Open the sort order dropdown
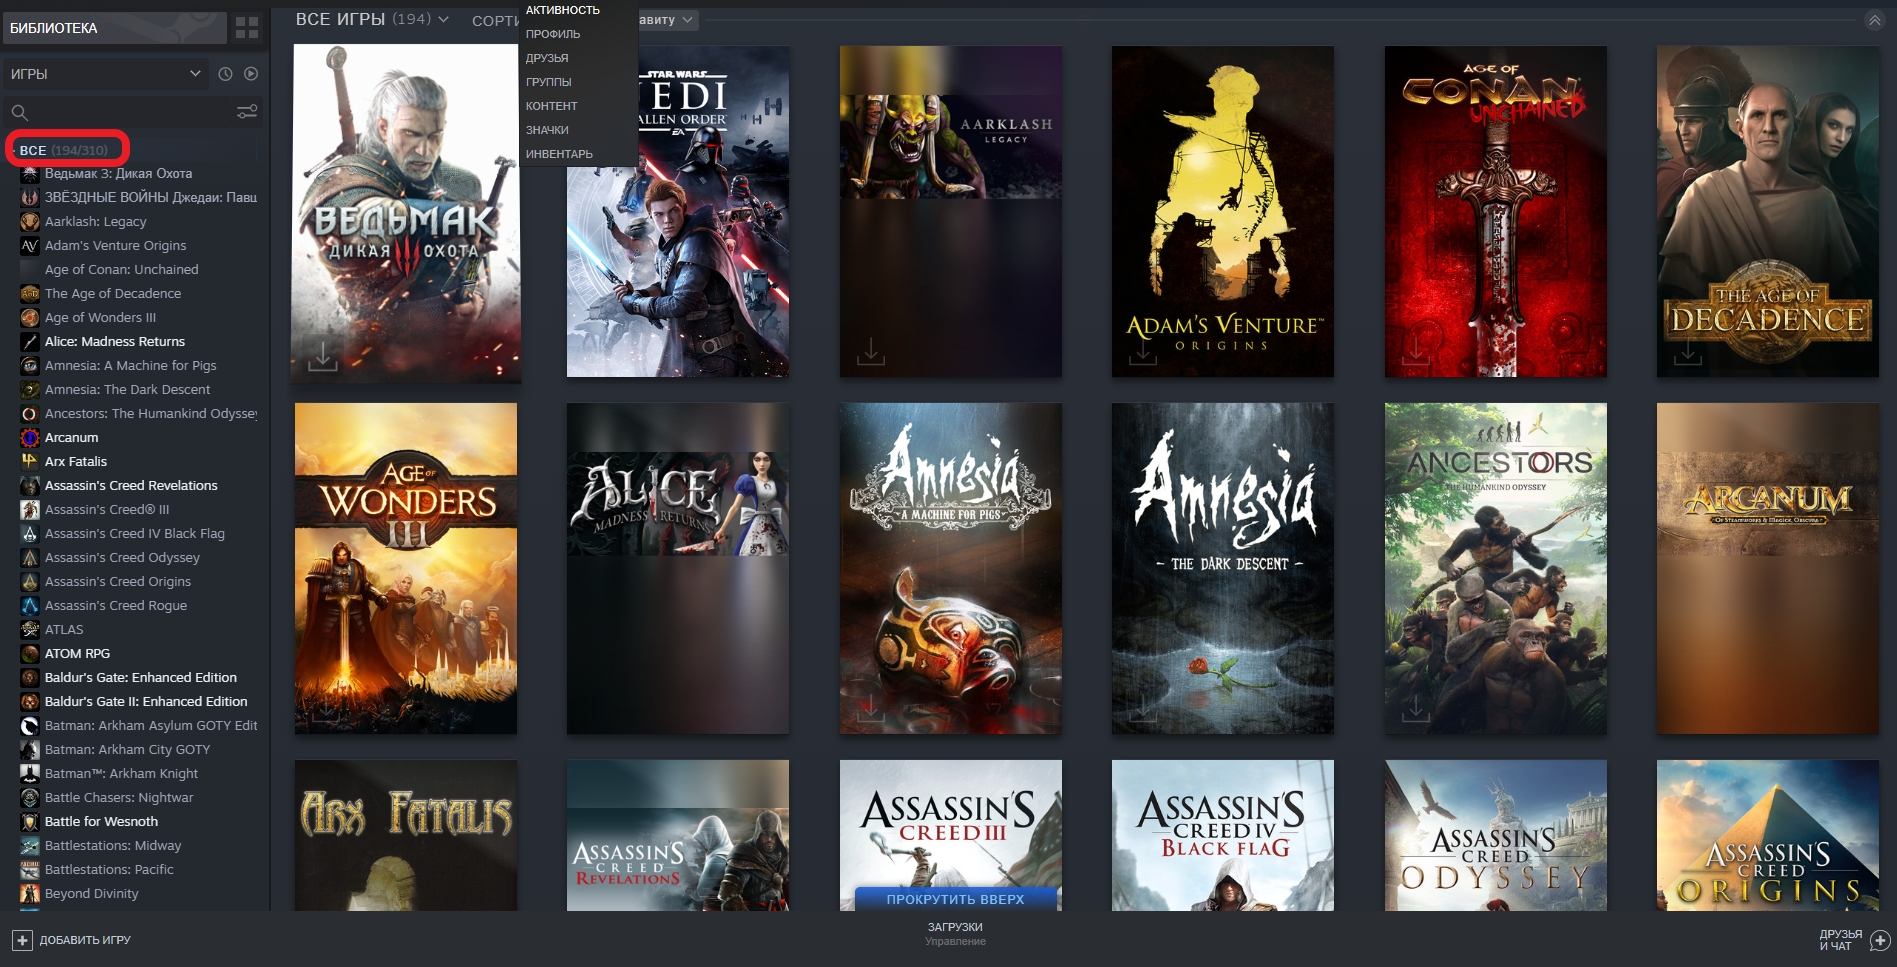Image resolution: width=1897 pixels, height=967 pixels. click(667, 20)
